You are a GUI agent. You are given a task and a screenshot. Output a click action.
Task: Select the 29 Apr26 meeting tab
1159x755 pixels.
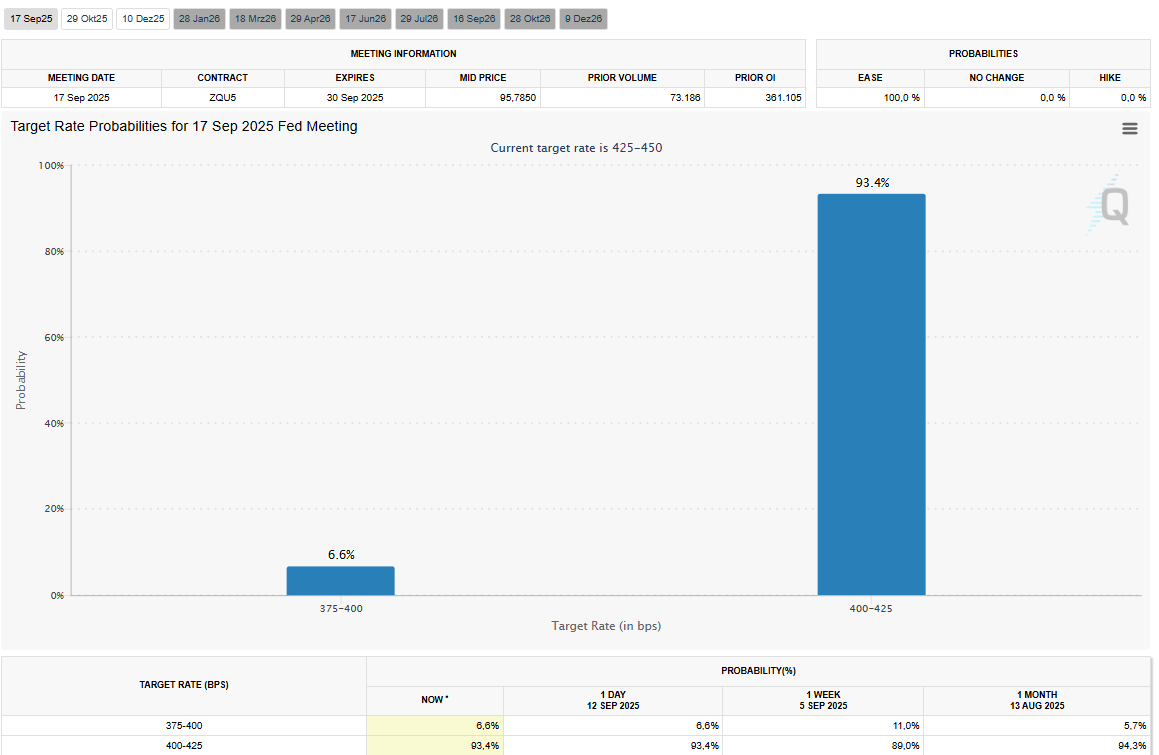[310, 19]
